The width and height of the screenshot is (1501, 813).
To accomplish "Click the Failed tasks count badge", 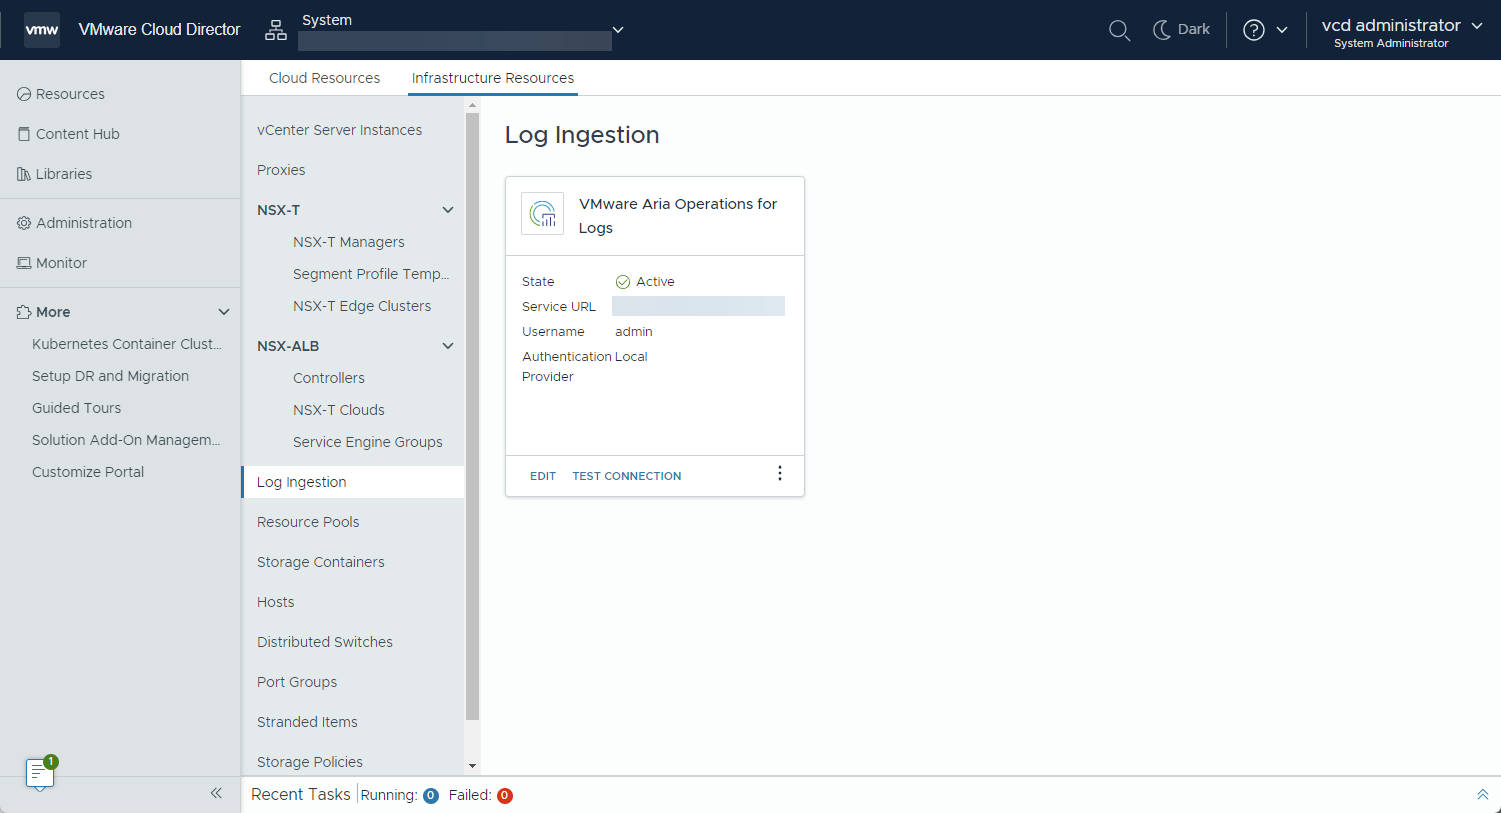I will tap(505, 796).
